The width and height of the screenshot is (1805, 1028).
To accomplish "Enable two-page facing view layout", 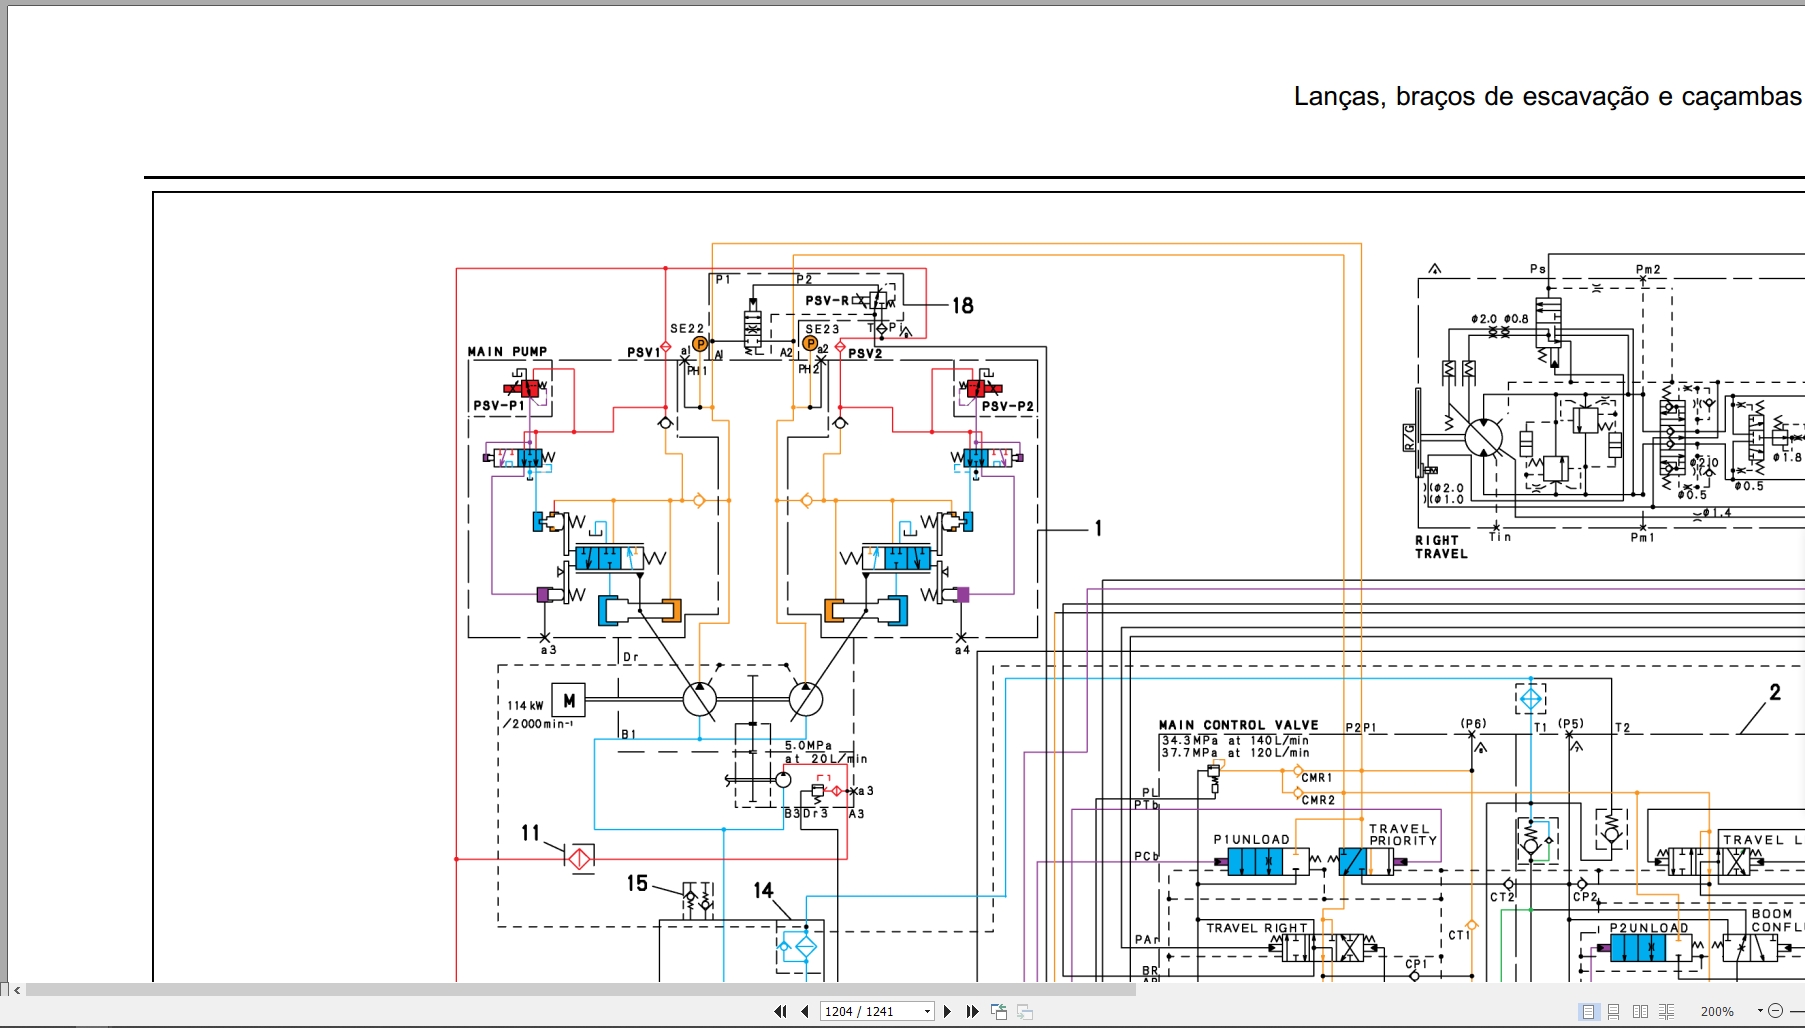I will tap(1640, 1011).
